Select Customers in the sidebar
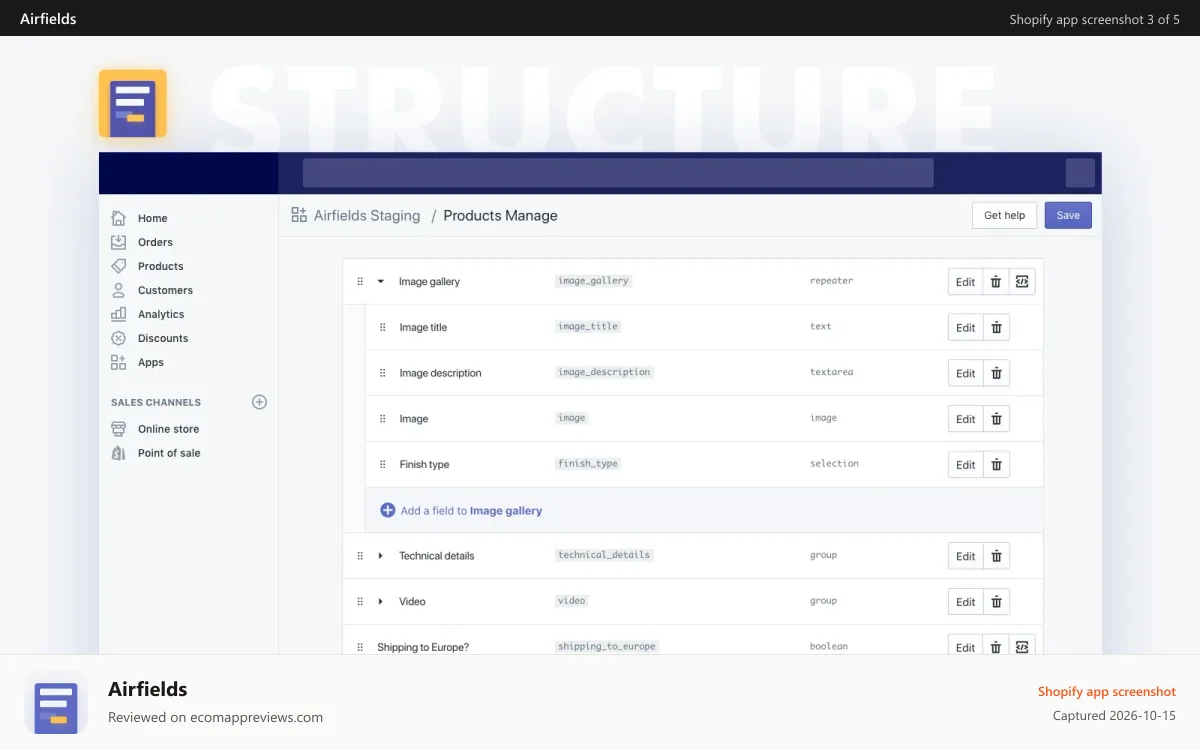The width and height of the screenshot is (1200, 750). pyautogui.click(x=165, y=290)
